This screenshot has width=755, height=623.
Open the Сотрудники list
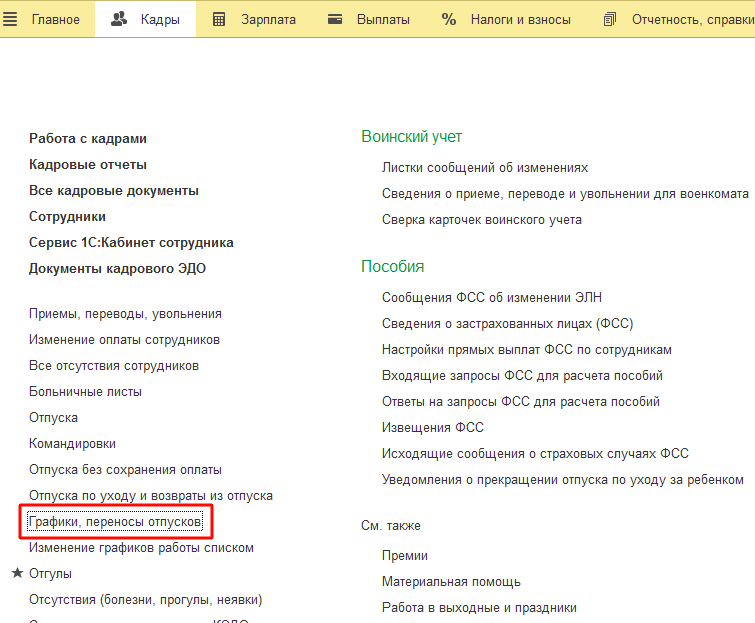pos(67,217)
